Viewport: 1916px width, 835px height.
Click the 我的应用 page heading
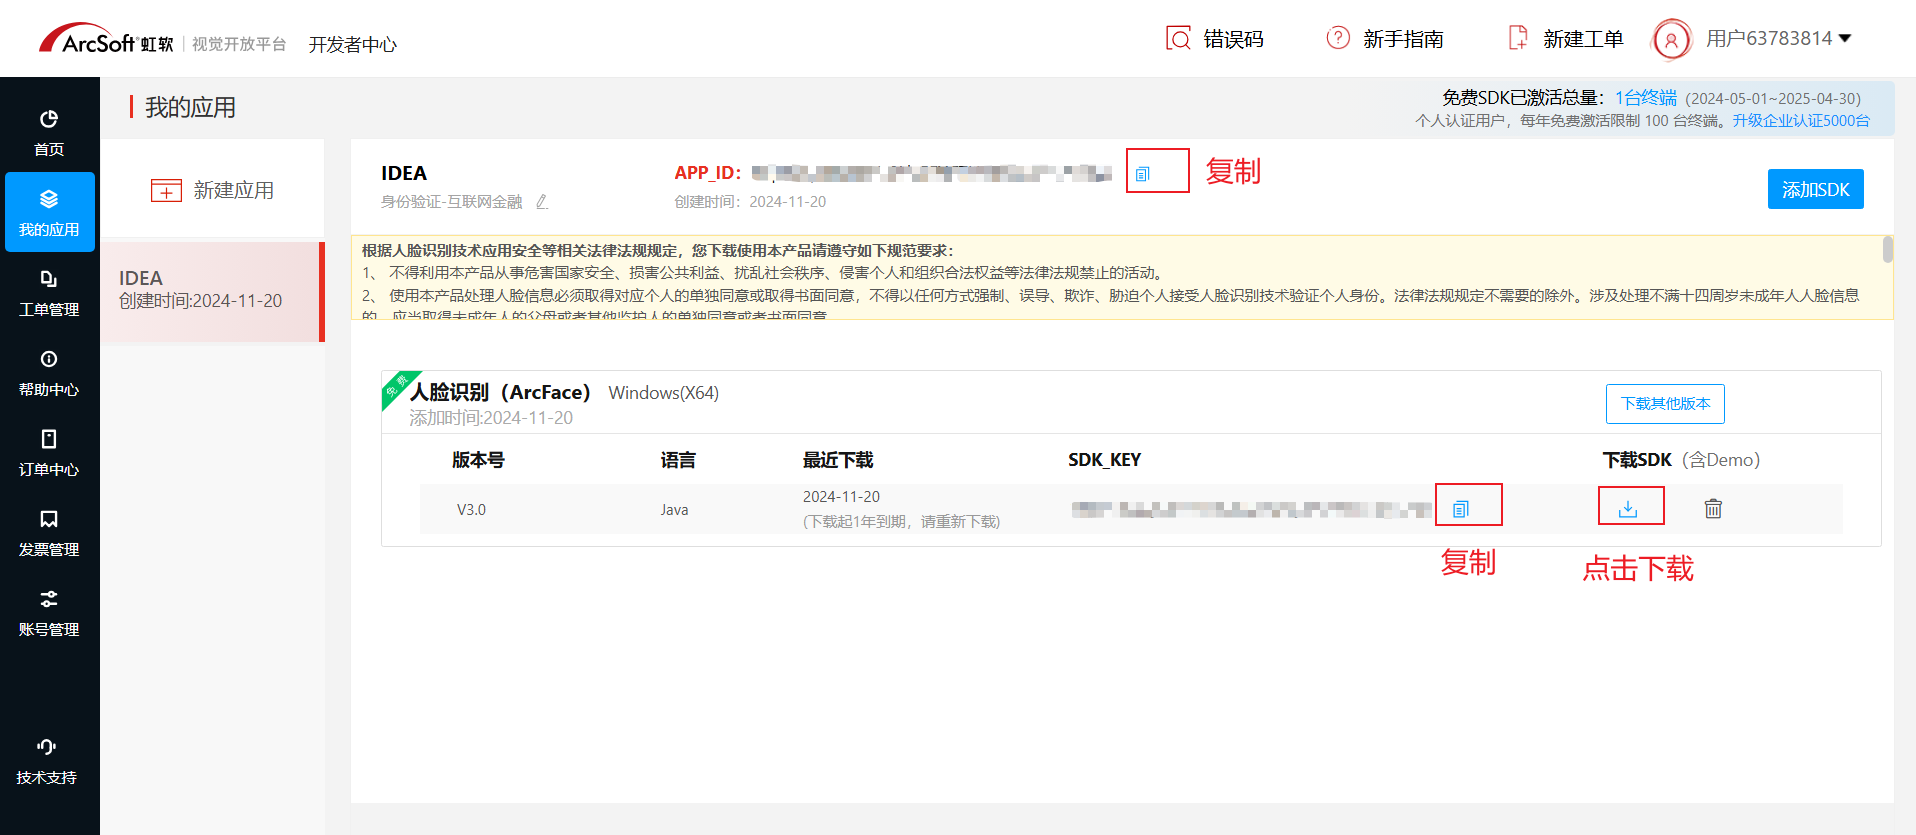(x=190, y=107)
